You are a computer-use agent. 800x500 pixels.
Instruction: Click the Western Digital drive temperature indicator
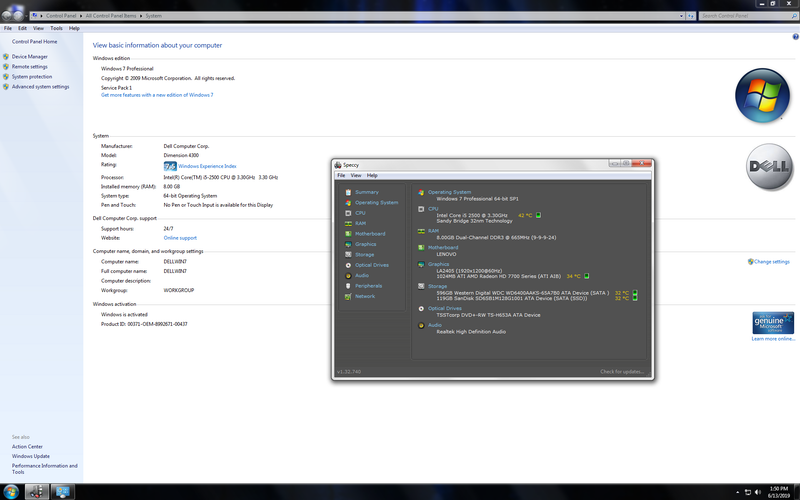coord(635,293)
